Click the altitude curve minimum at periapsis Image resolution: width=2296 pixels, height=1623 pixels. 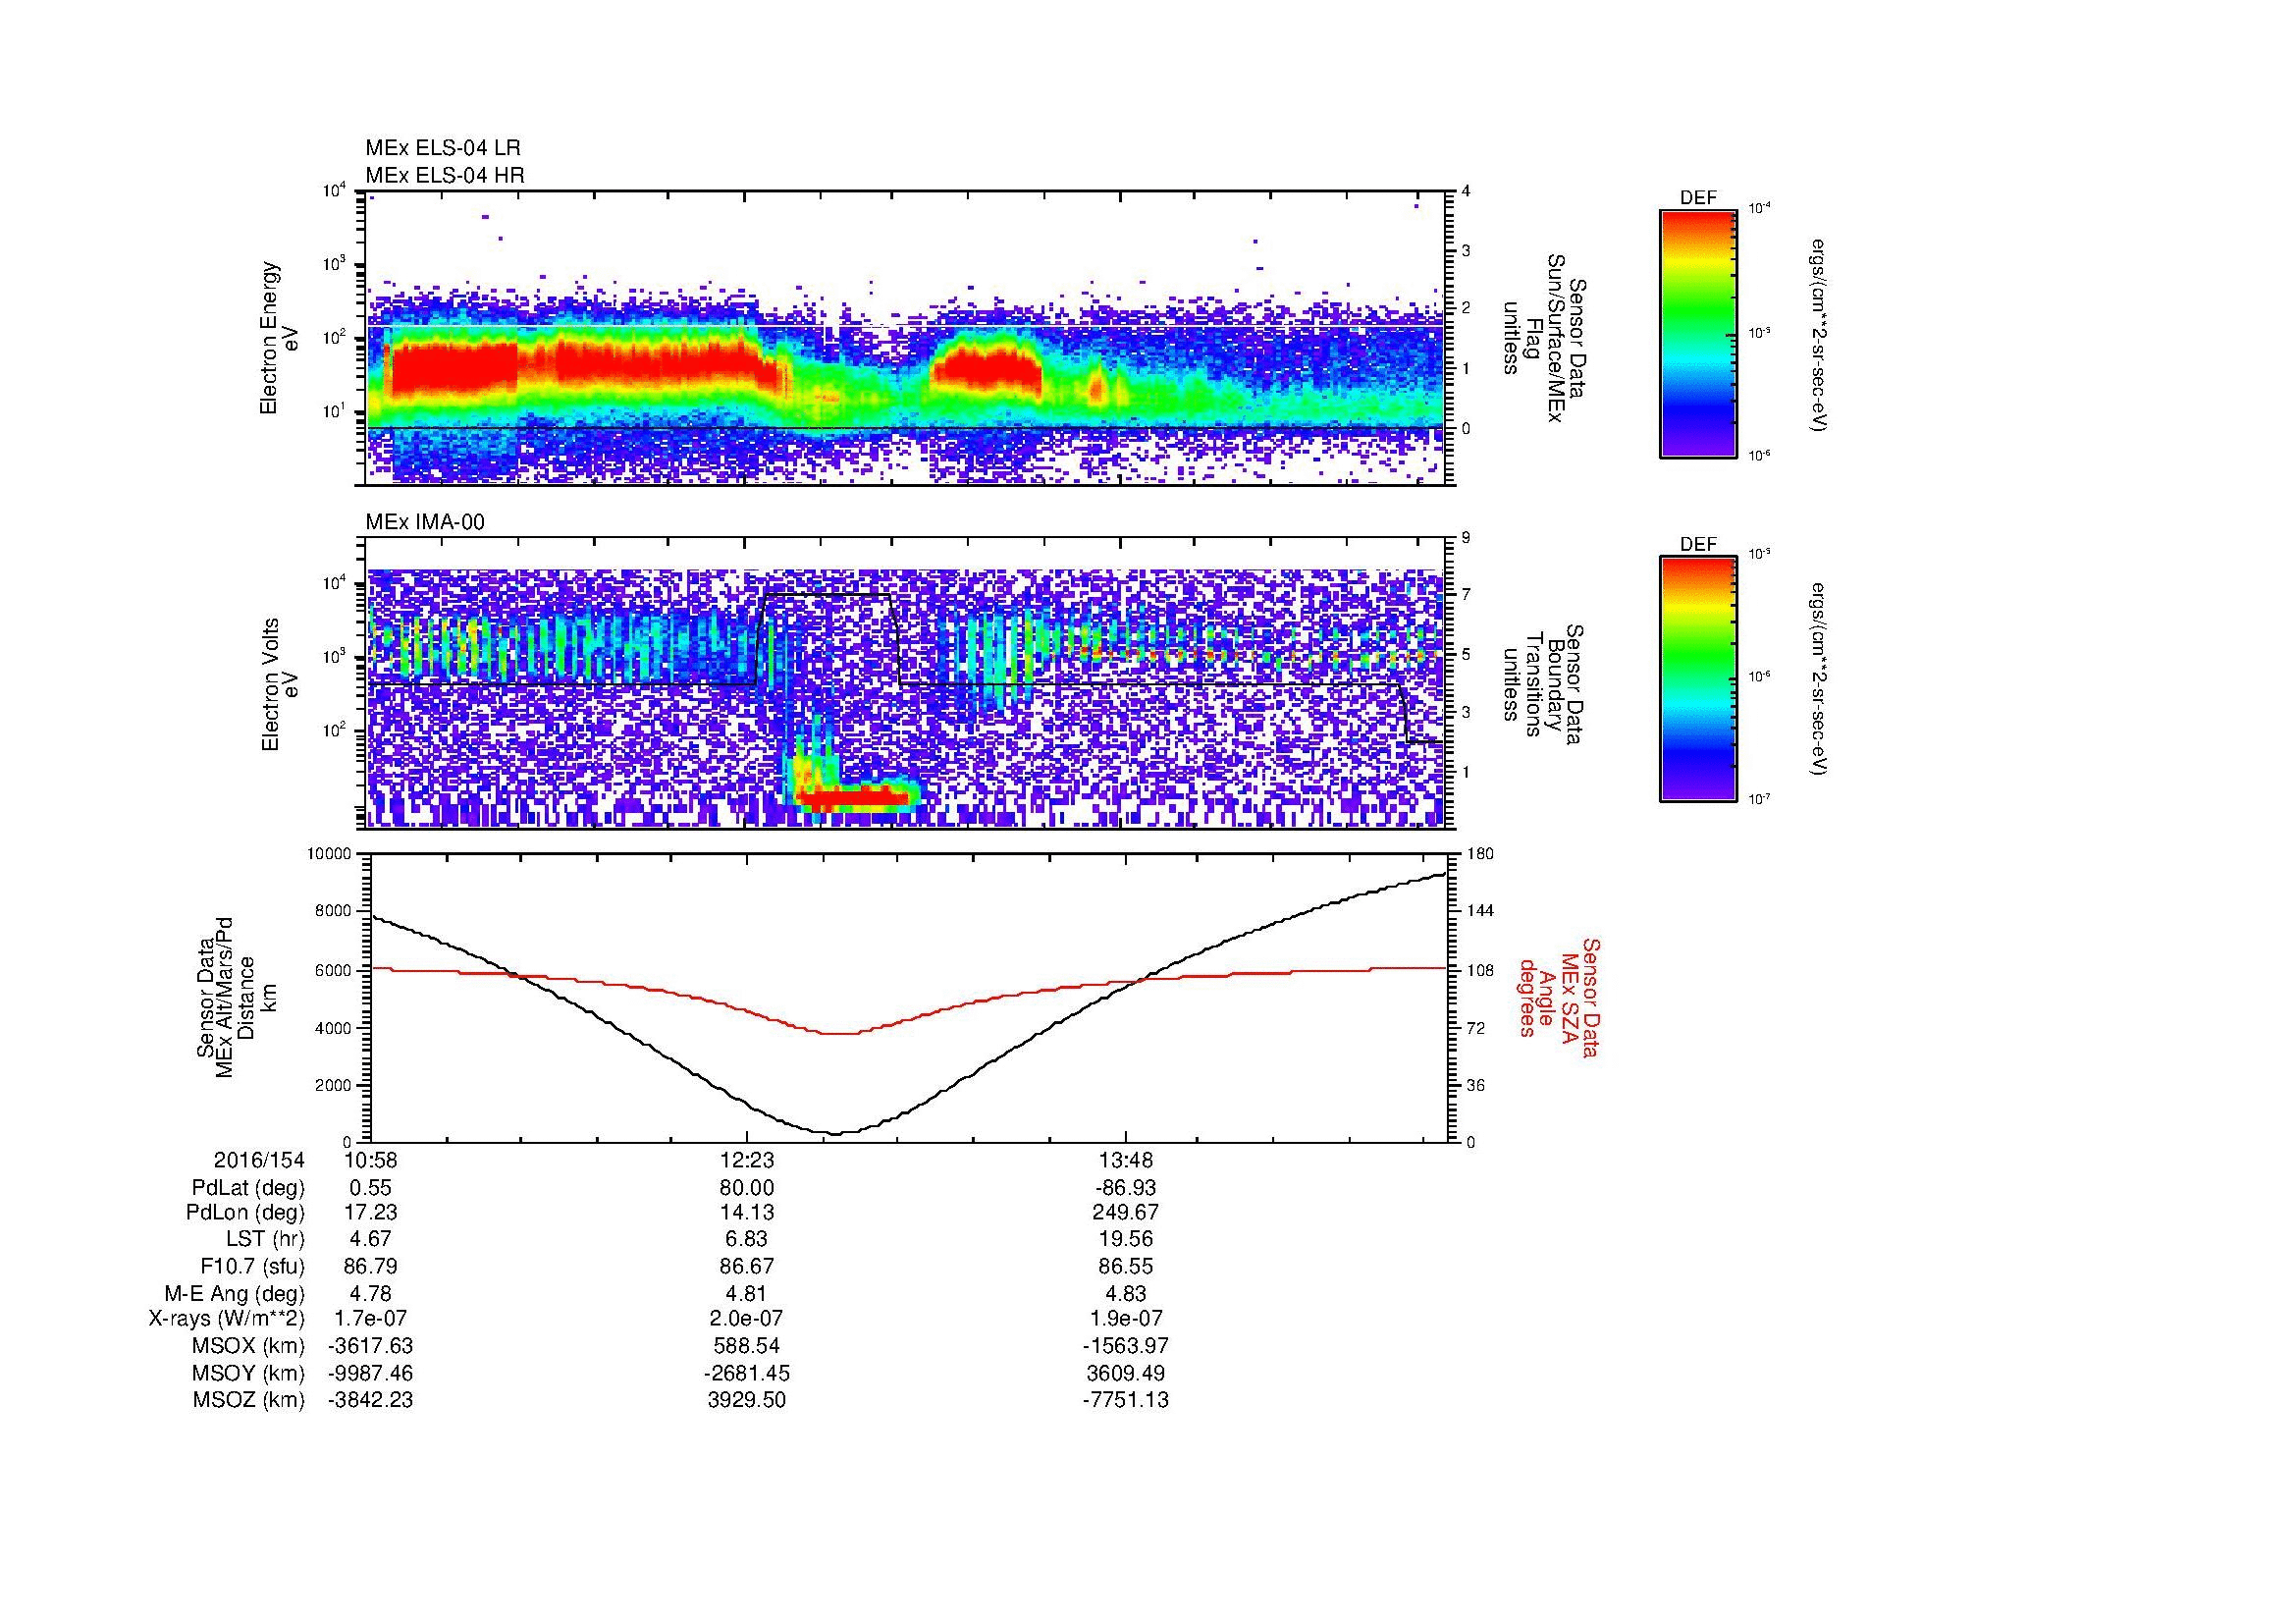point(836,1133)
